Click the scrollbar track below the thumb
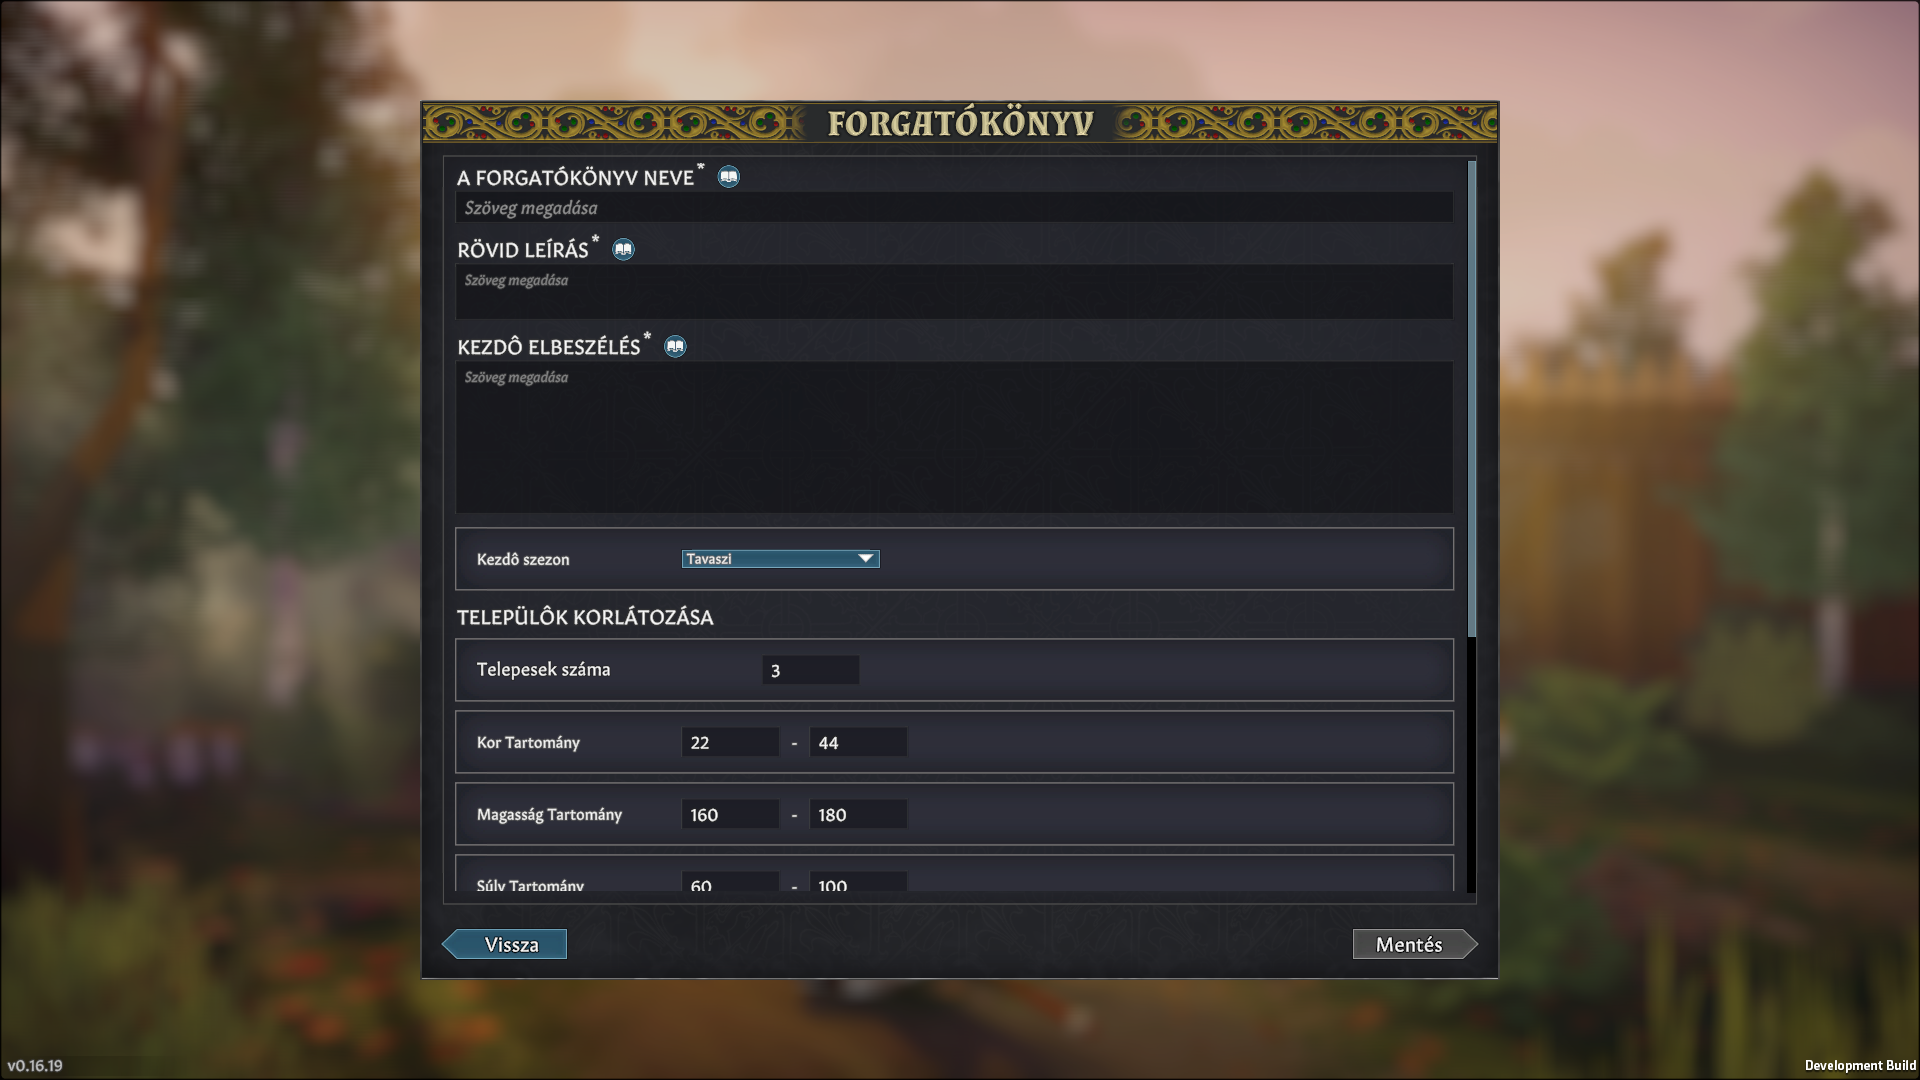The height and width of the screenshot is (1080, 1920). tap(1472, 765)
